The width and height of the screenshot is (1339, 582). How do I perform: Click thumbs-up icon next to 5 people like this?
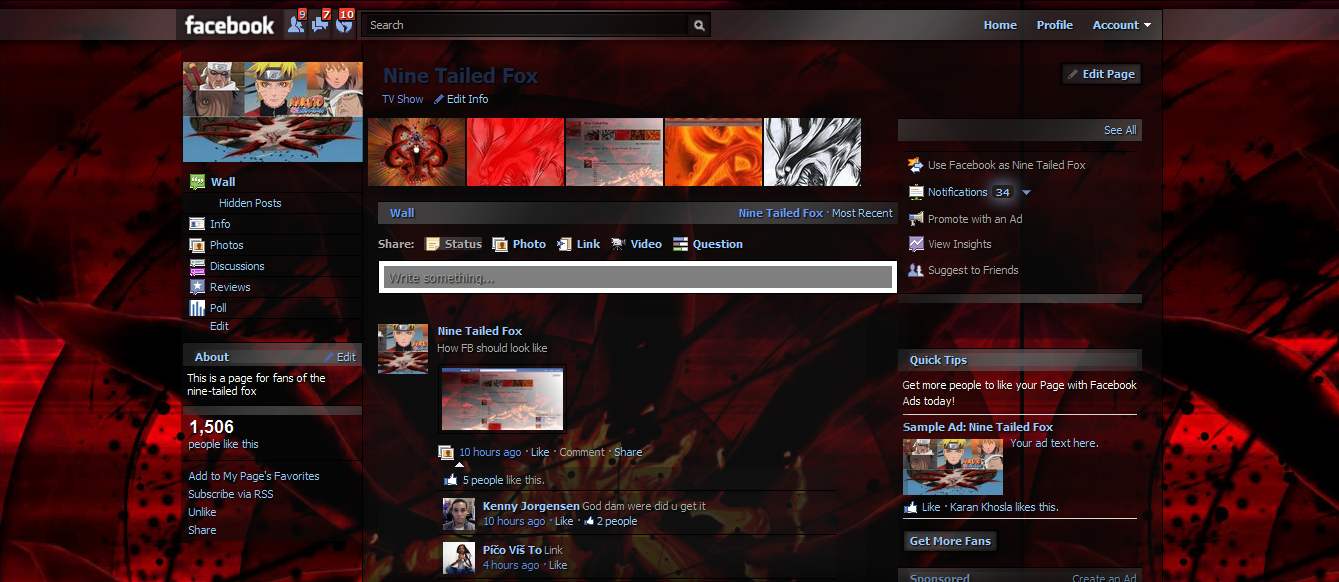click(x=451, y=480)
